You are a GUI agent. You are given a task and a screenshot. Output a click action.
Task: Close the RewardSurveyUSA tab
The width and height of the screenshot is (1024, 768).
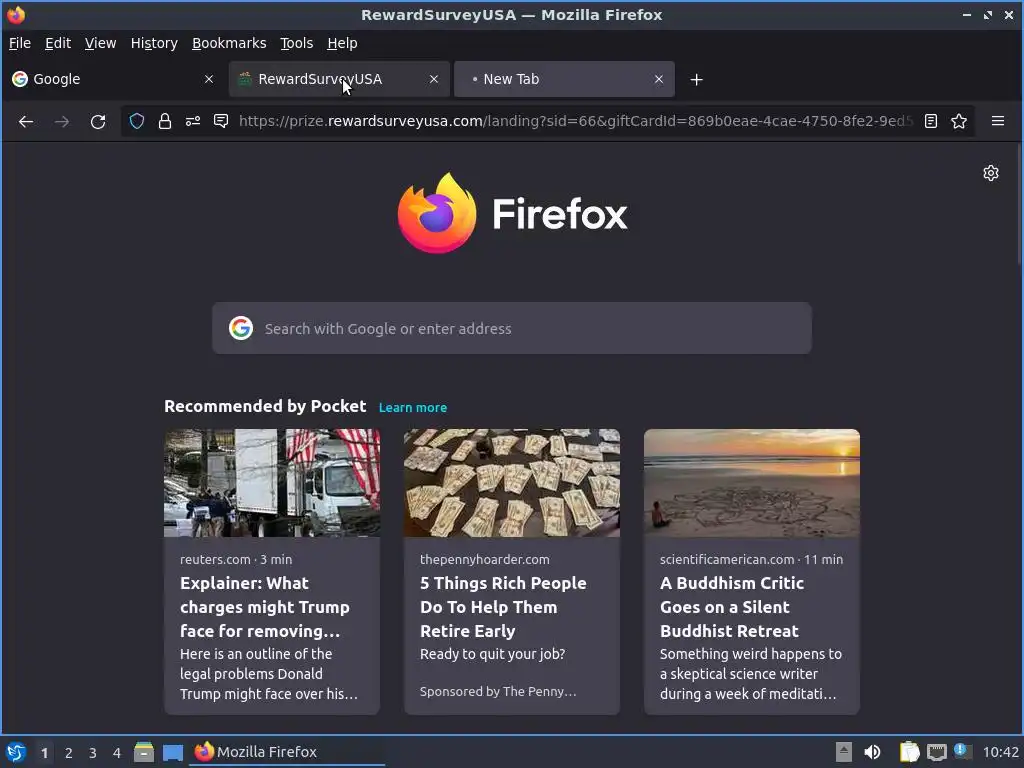pos(434,79)
